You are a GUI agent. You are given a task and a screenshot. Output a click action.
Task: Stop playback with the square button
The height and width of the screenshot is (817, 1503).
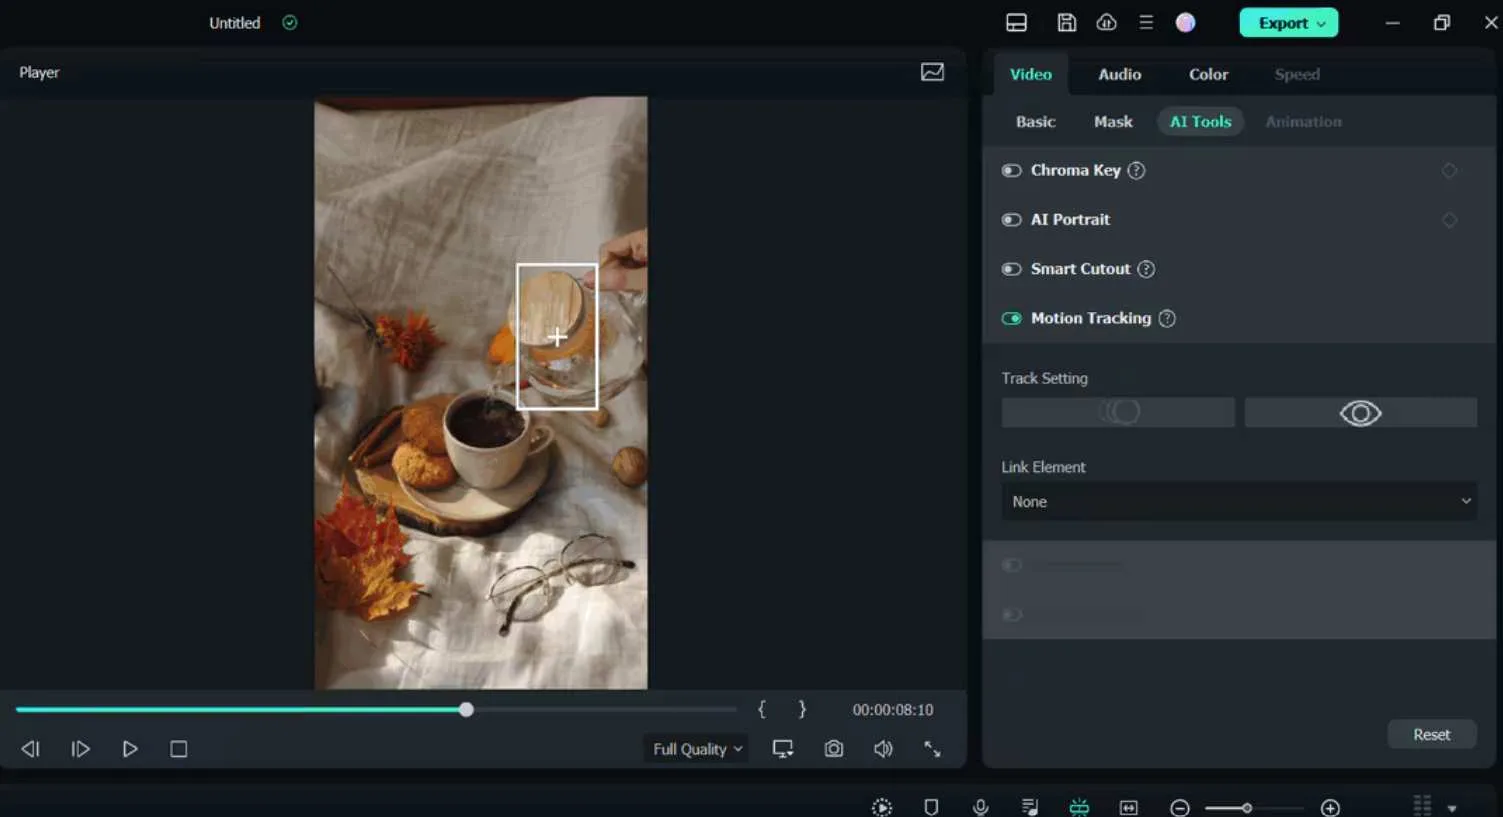coord(179,749)
